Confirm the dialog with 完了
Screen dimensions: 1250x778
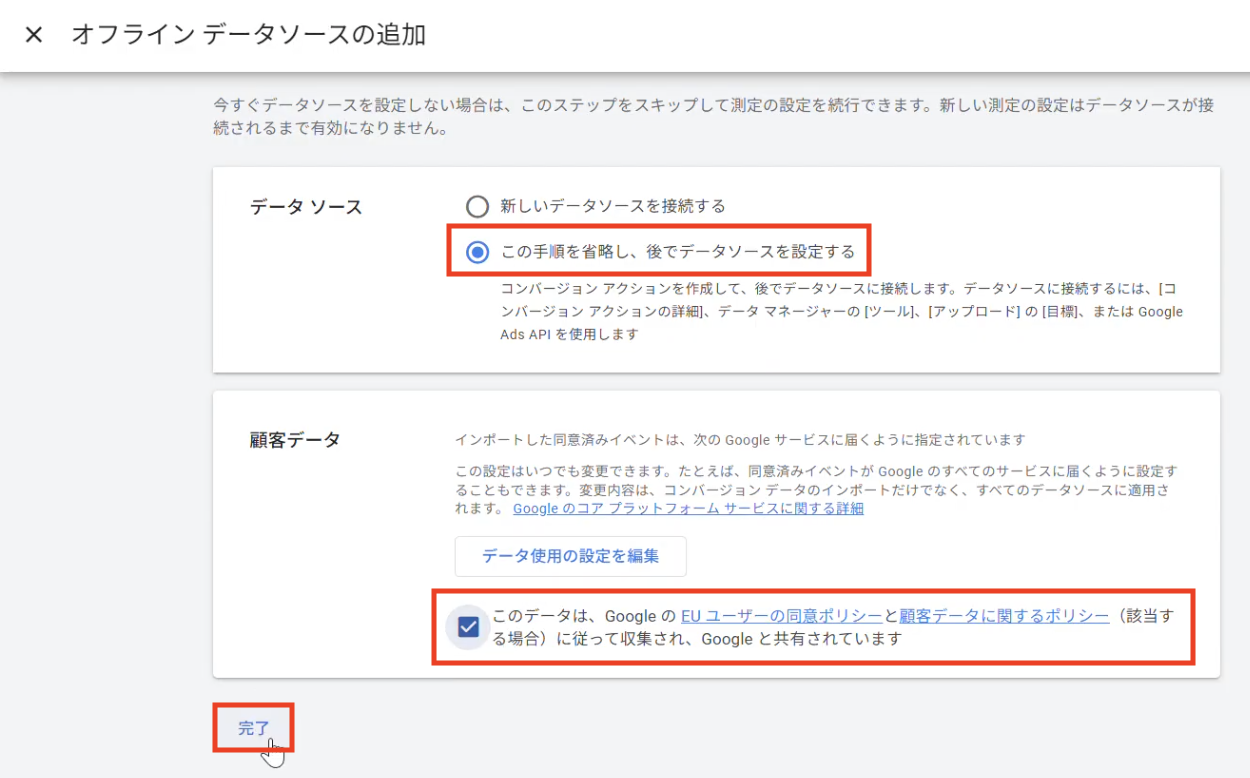(253, 728)
